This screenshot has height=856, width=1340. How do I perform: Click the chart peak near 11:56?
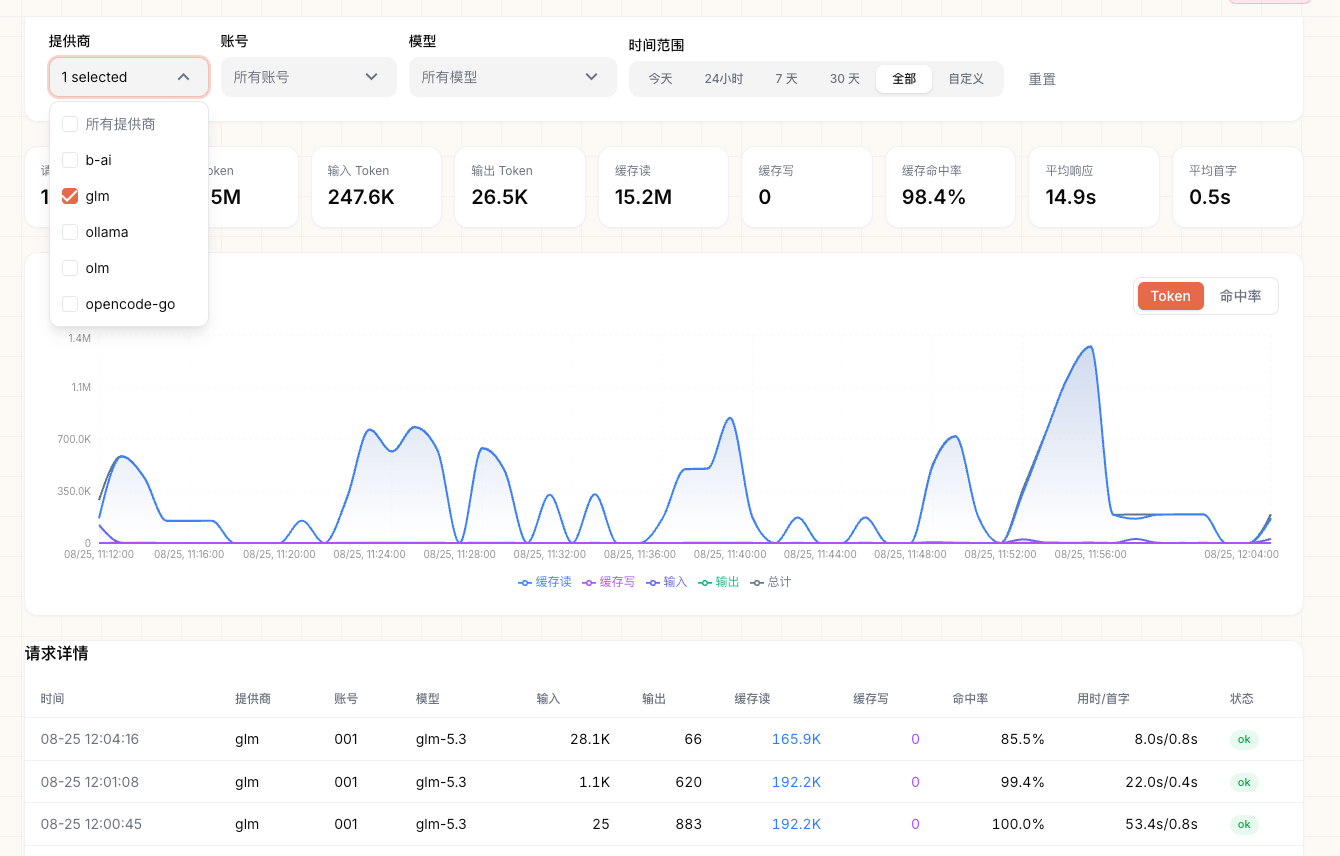(1089, 347)
